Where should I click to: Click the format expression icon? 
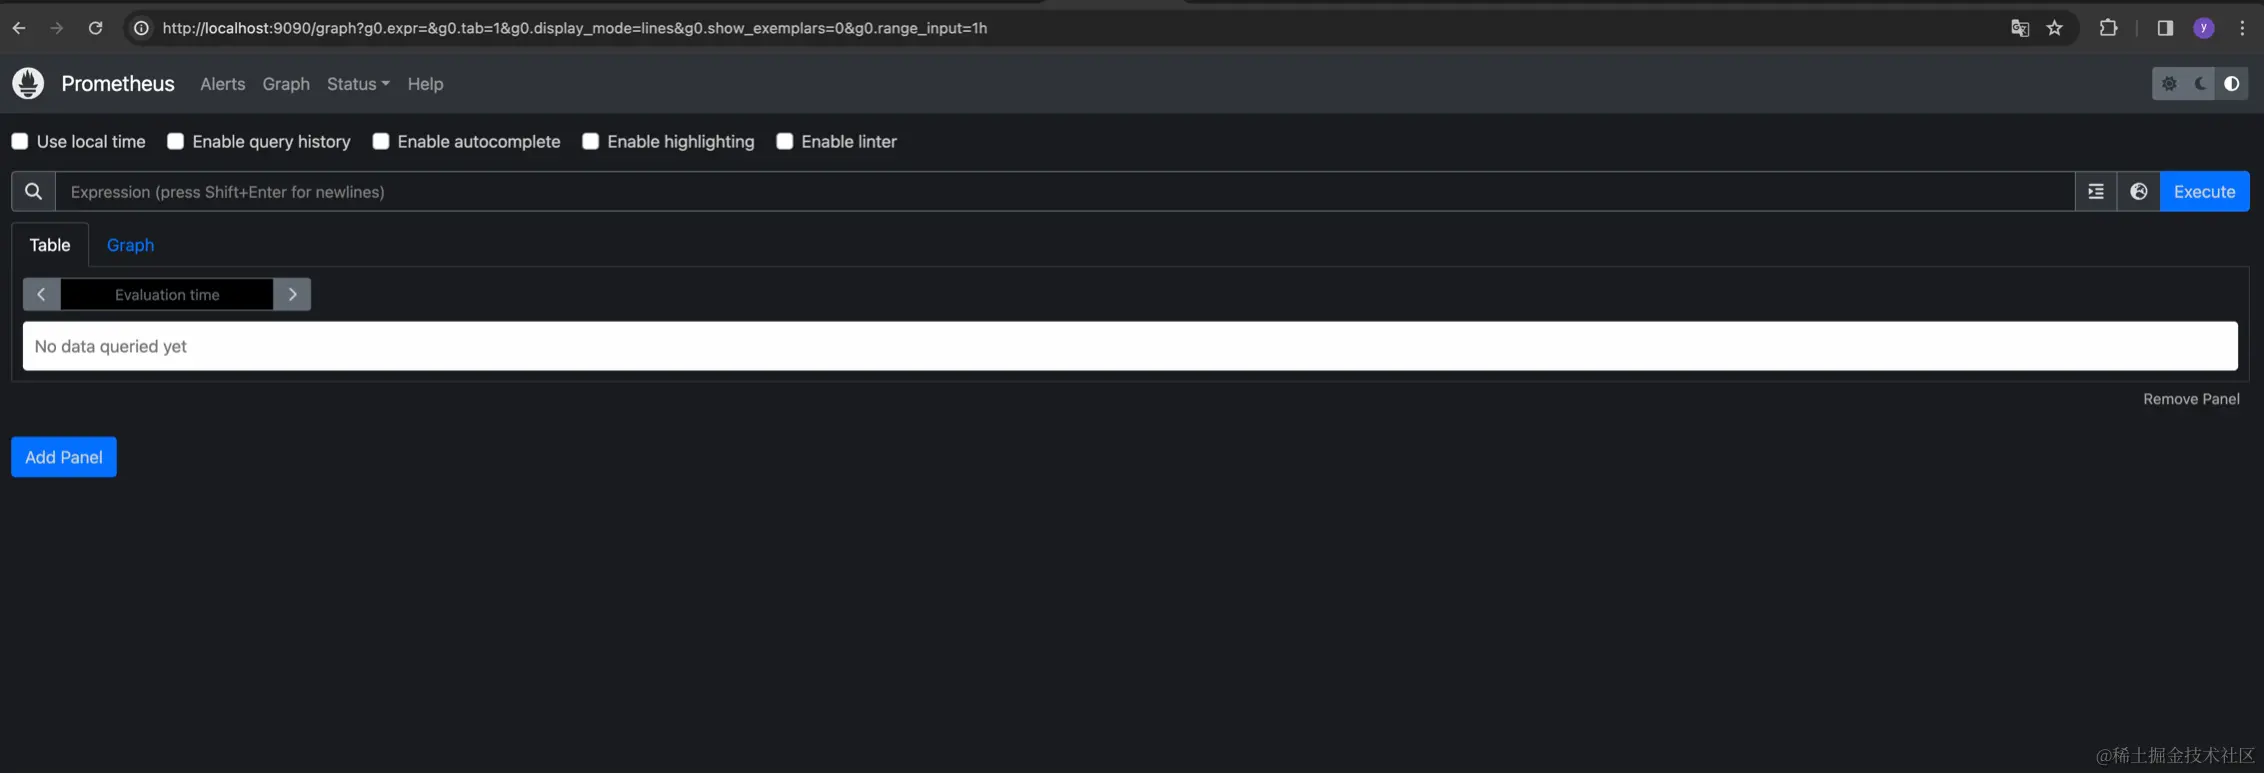2096,191
